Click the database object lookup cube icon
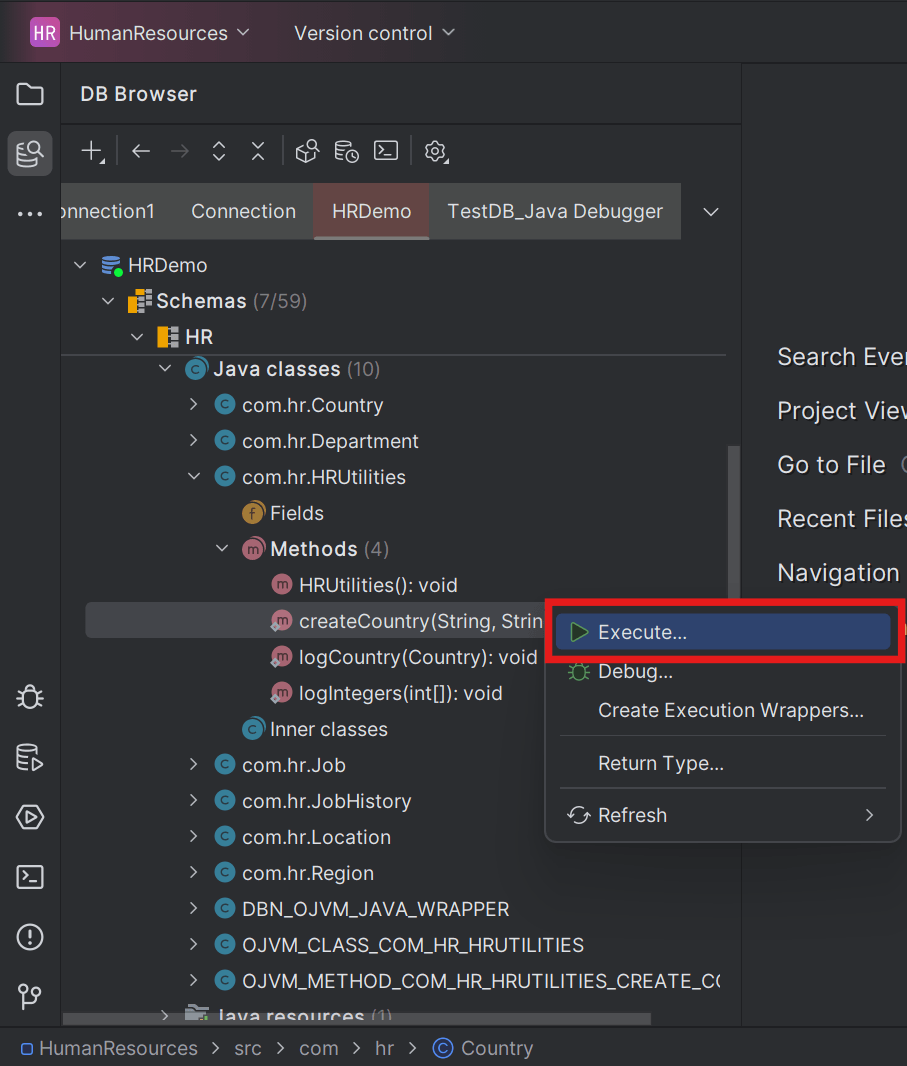907x1066 pixels. (308, 151)
